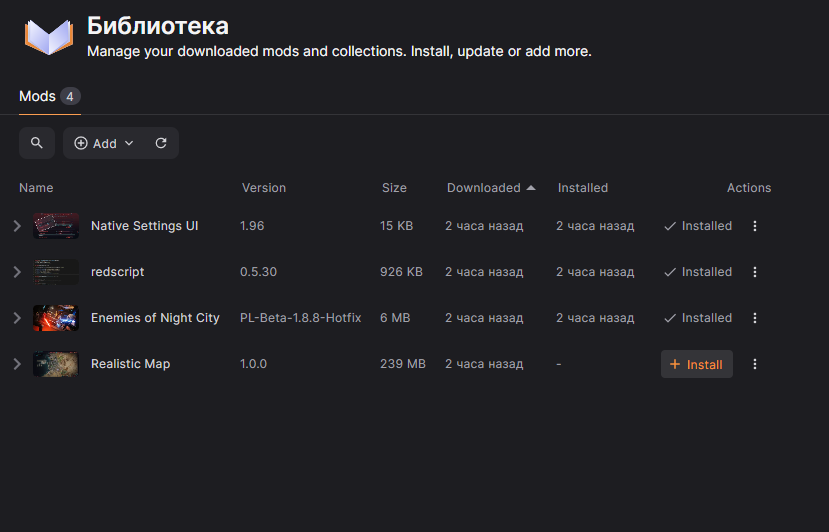The height and width of the screenshot is (532, 829).
Task: Switch to the Mods tab
Action: [37, 96]
